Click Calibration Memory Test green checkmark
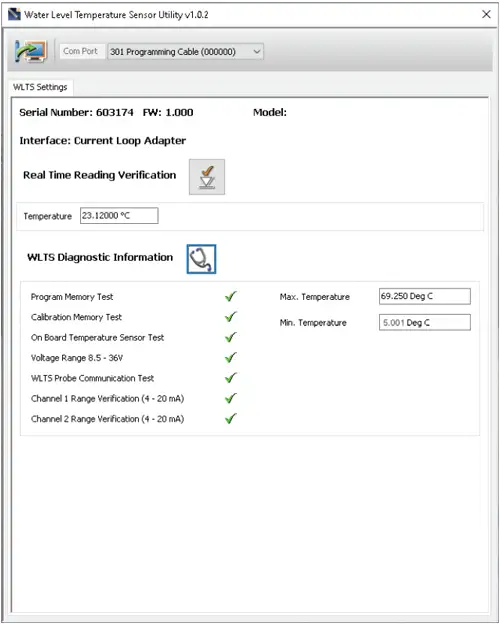This screenshot has height=624, width=500. click(230, 317)
